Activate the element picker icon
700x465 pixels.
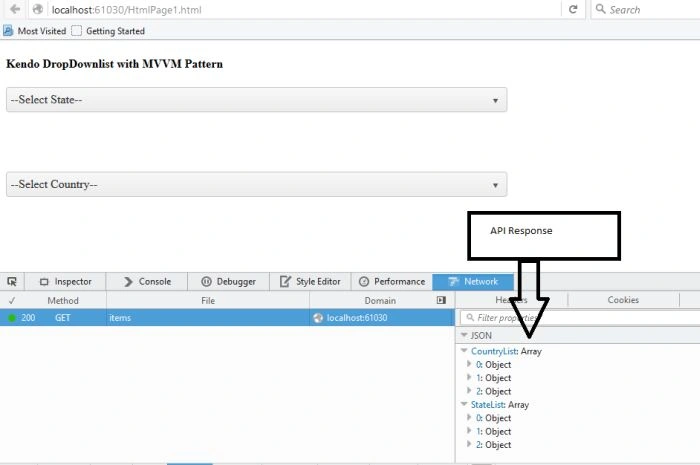click(12, 282)
